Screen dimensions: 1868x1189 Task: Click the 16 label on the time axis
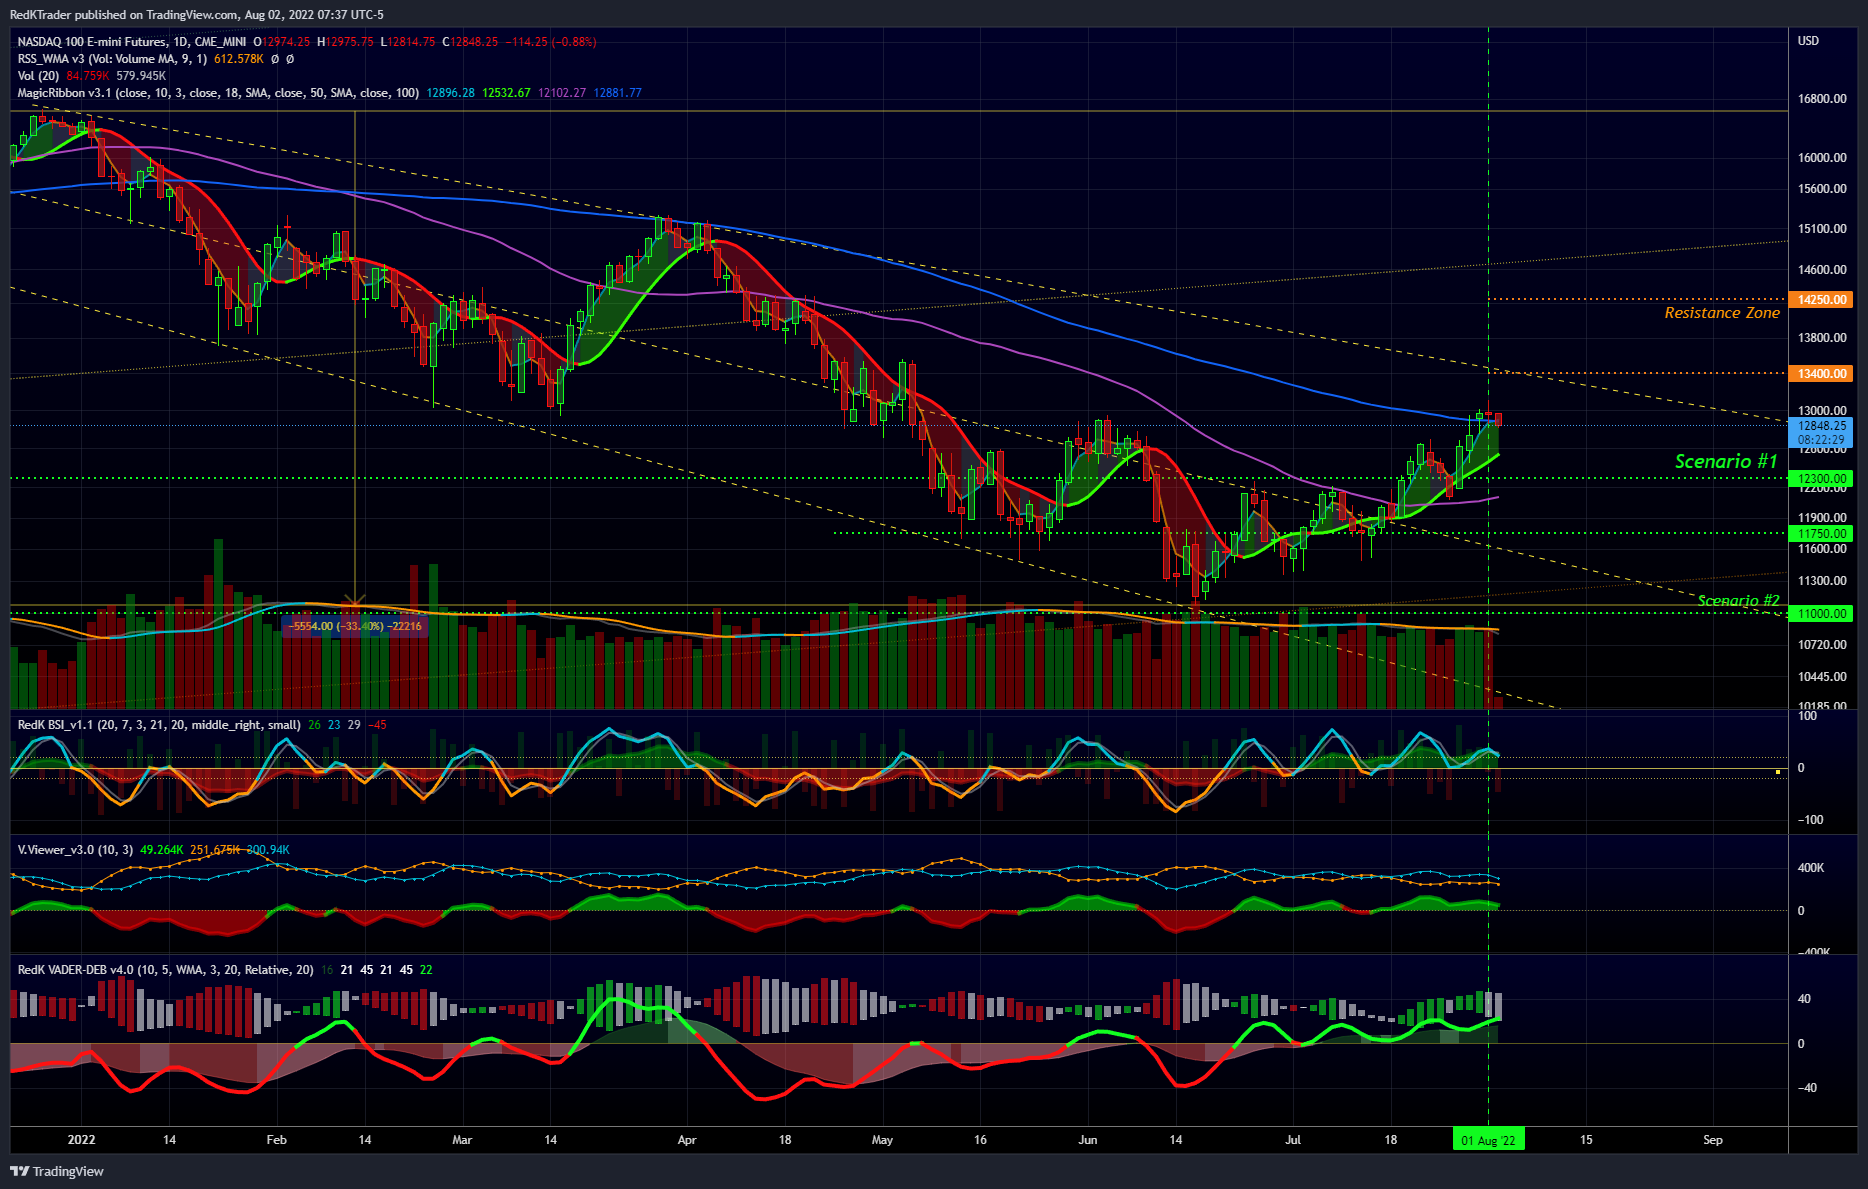click(980, 1140)
